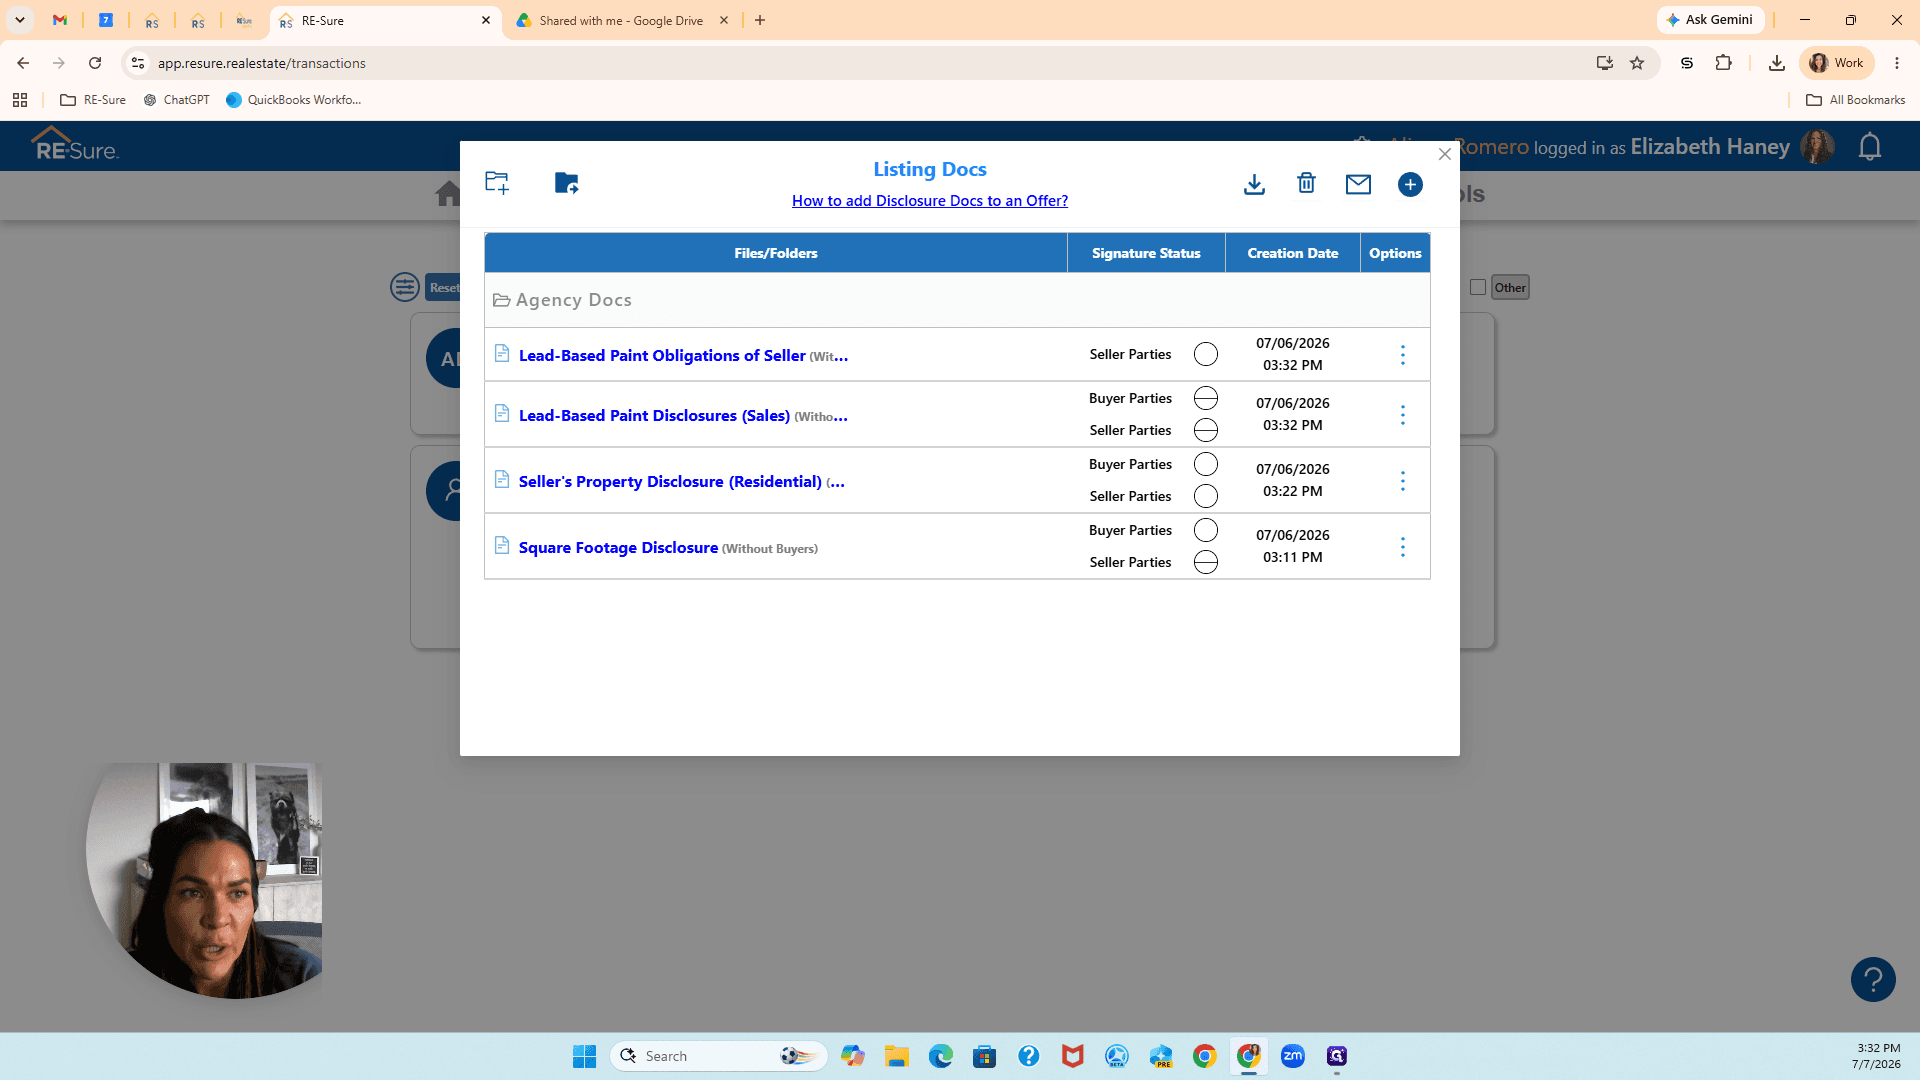The image size is (1920, 1080).
Task: Click Seller Parties status circle for Lead-Based Paint Obligations
Action: coord(1206,355)
